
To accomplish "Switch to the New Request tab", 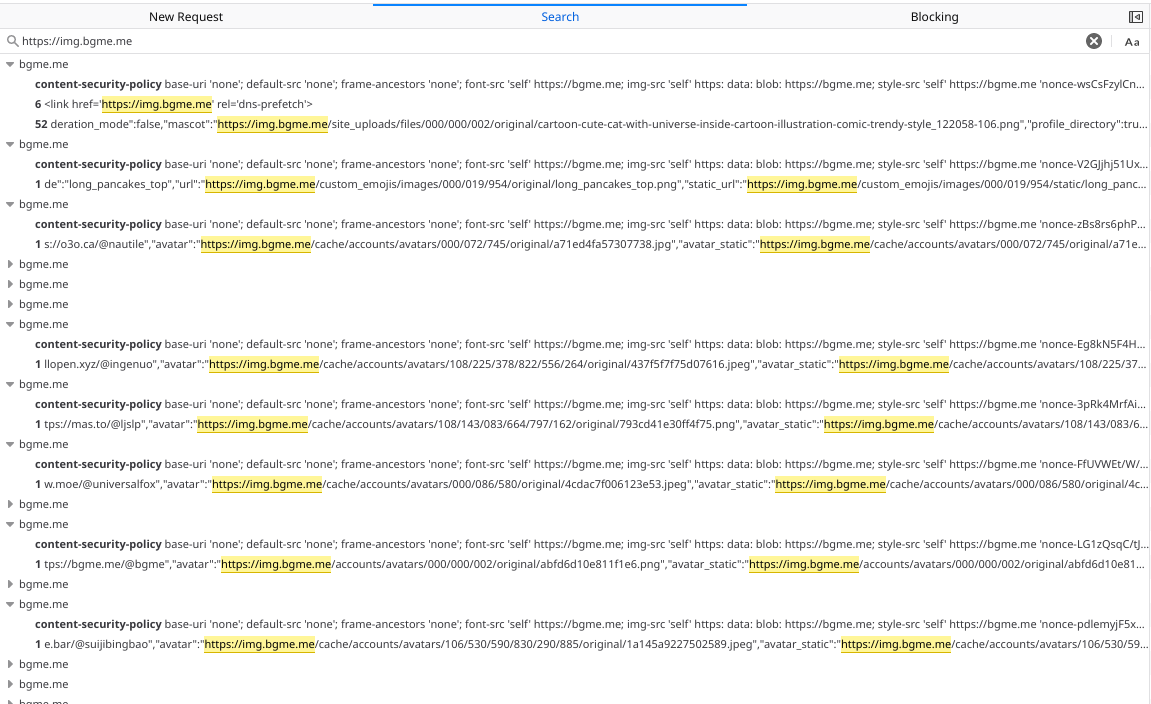I will pyautogui.click(x=186, y=17).
